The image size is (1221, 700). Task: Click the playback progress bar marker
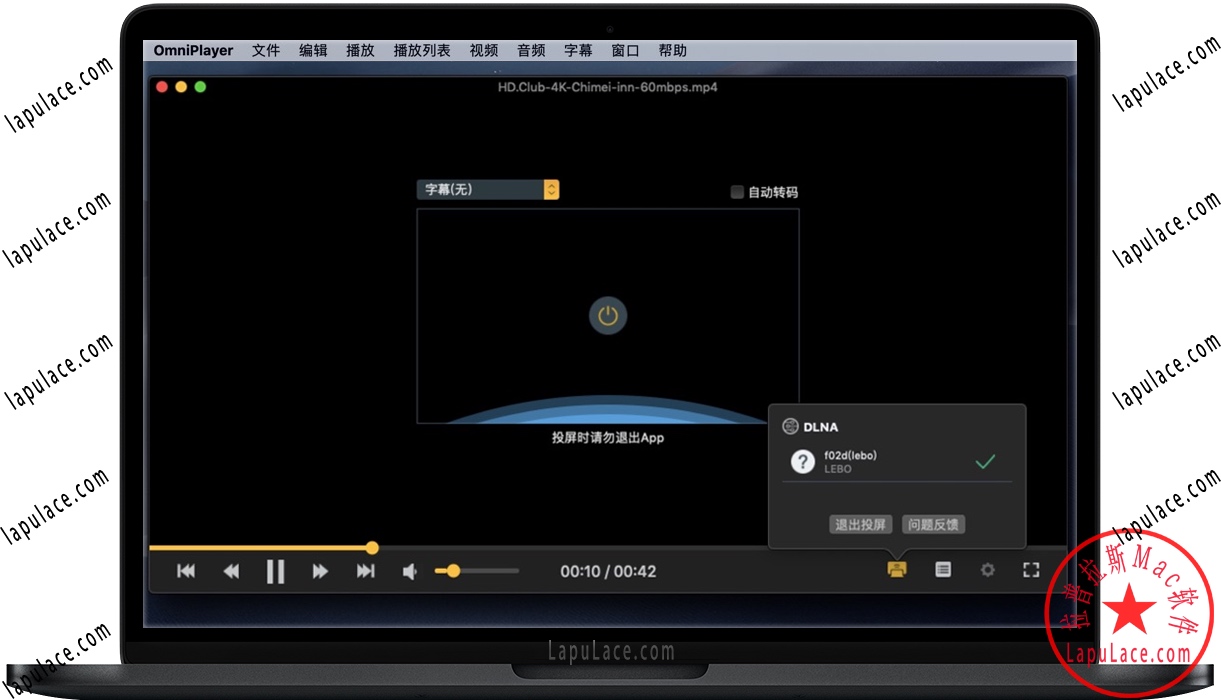pyautogui.click(x=372, y=548)
